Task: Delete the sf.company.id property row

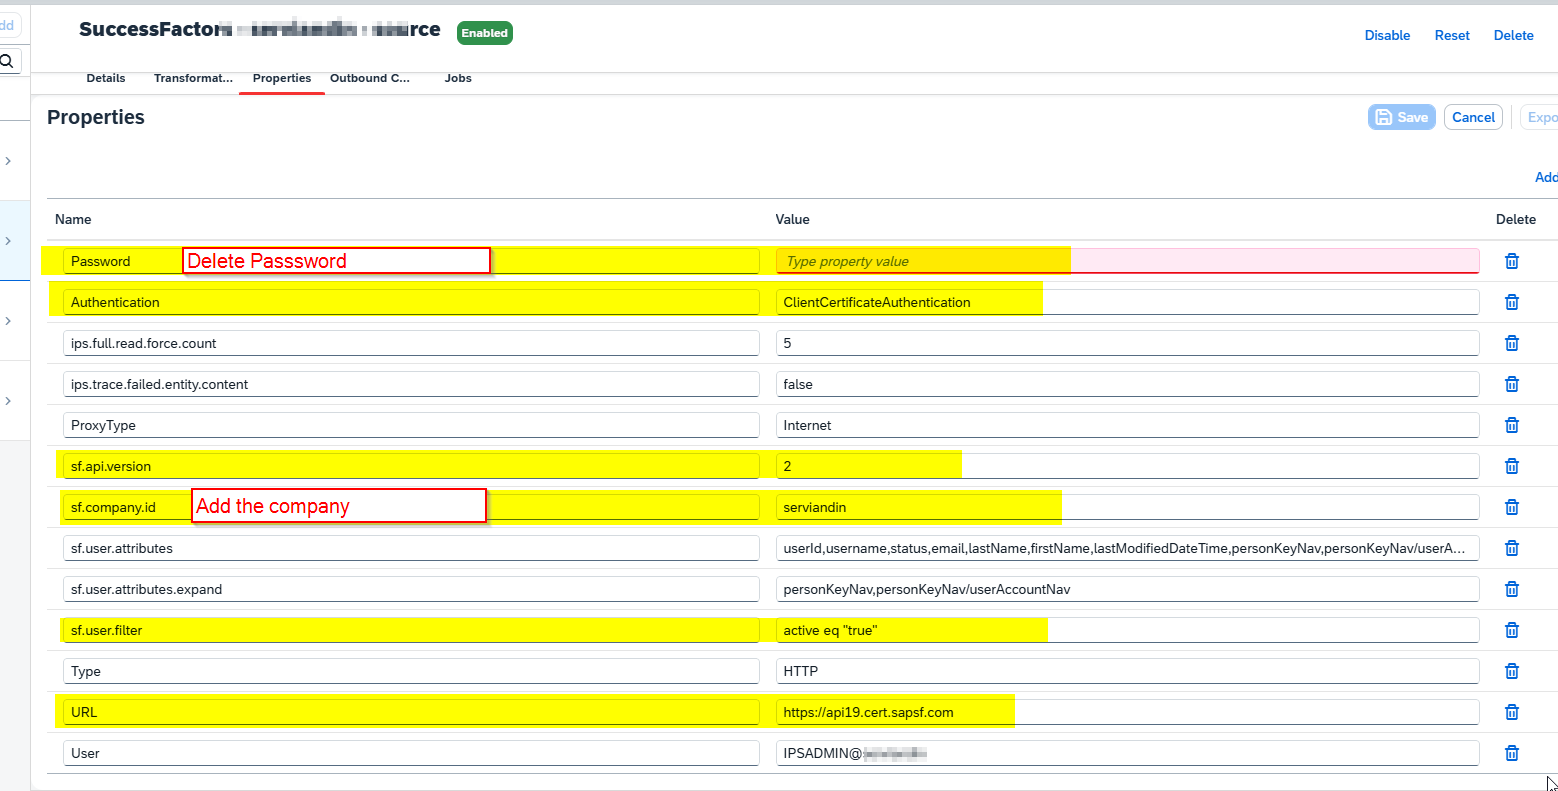Action: tap(1512, 507)
